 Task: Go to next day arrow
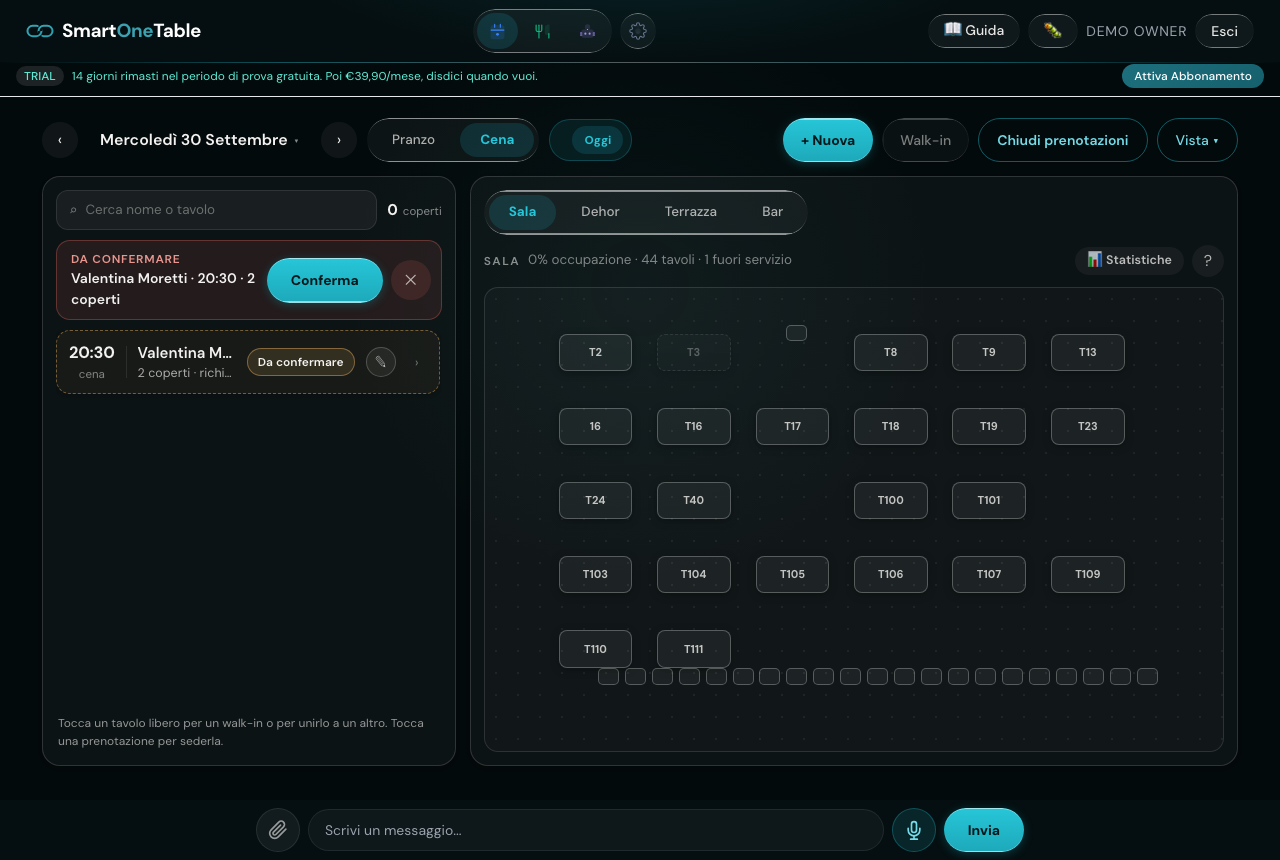[339, 140]
